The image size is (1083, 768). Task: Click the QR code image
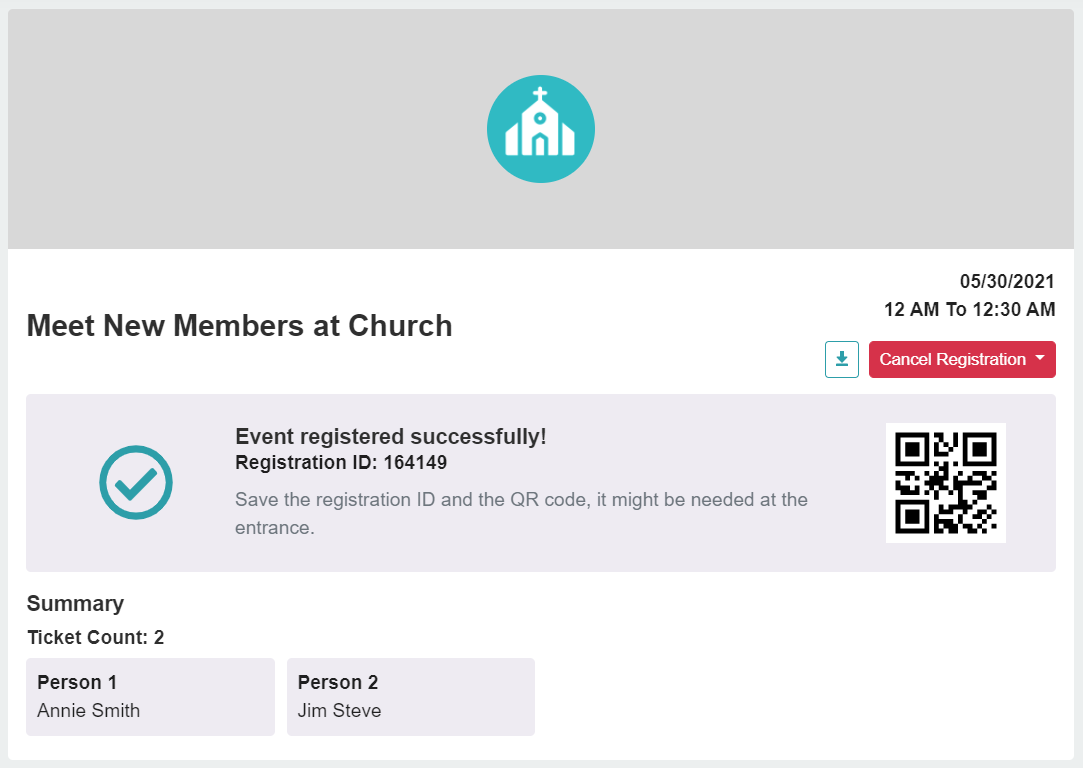946,483
